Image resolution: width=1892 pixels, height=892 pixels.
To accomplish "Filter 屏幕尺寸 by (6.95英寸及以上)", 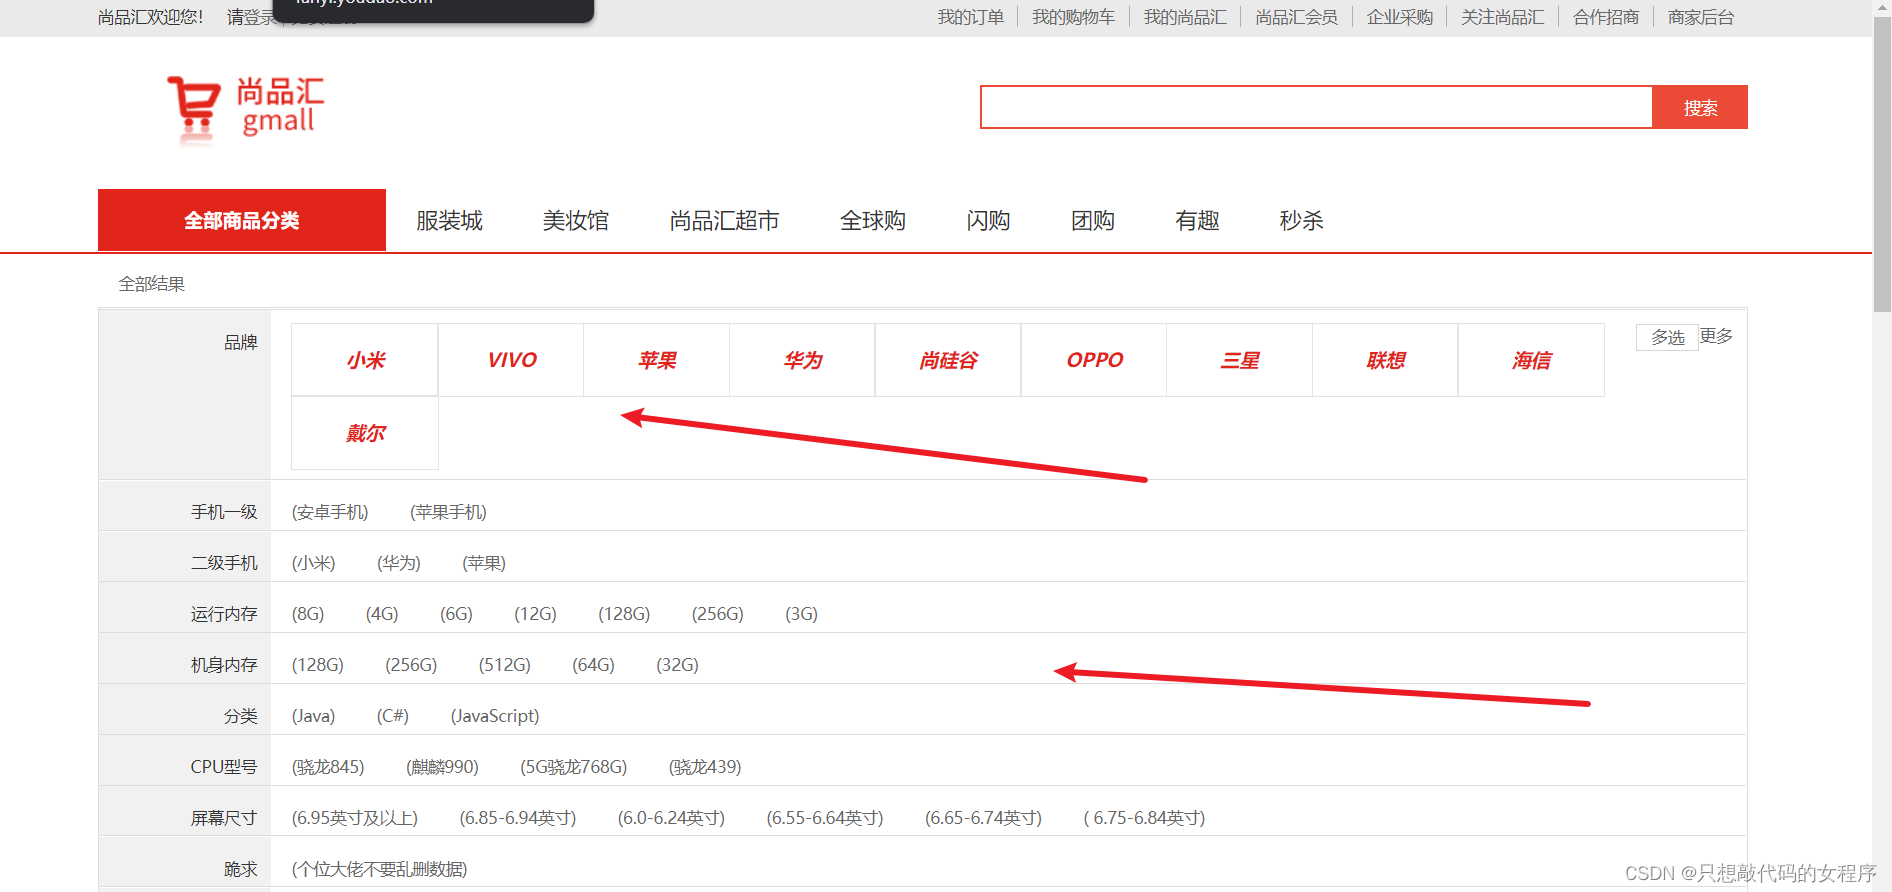I will [x=355, y=818].
